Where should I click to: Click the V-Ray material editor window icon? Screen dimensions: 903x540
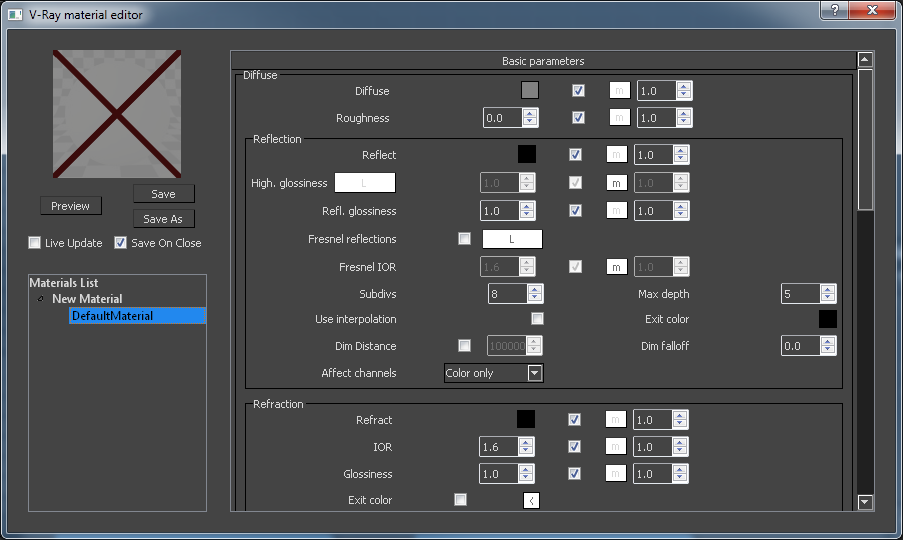click(15, 14)
